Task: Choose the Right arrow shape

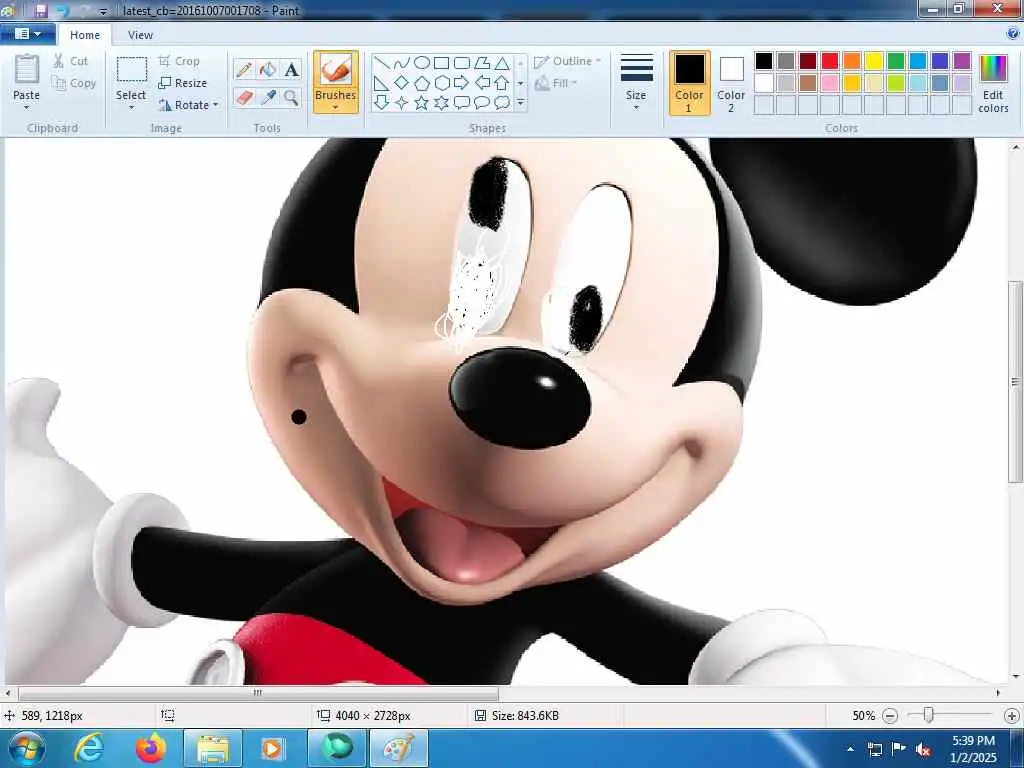Action: (462, 83)
